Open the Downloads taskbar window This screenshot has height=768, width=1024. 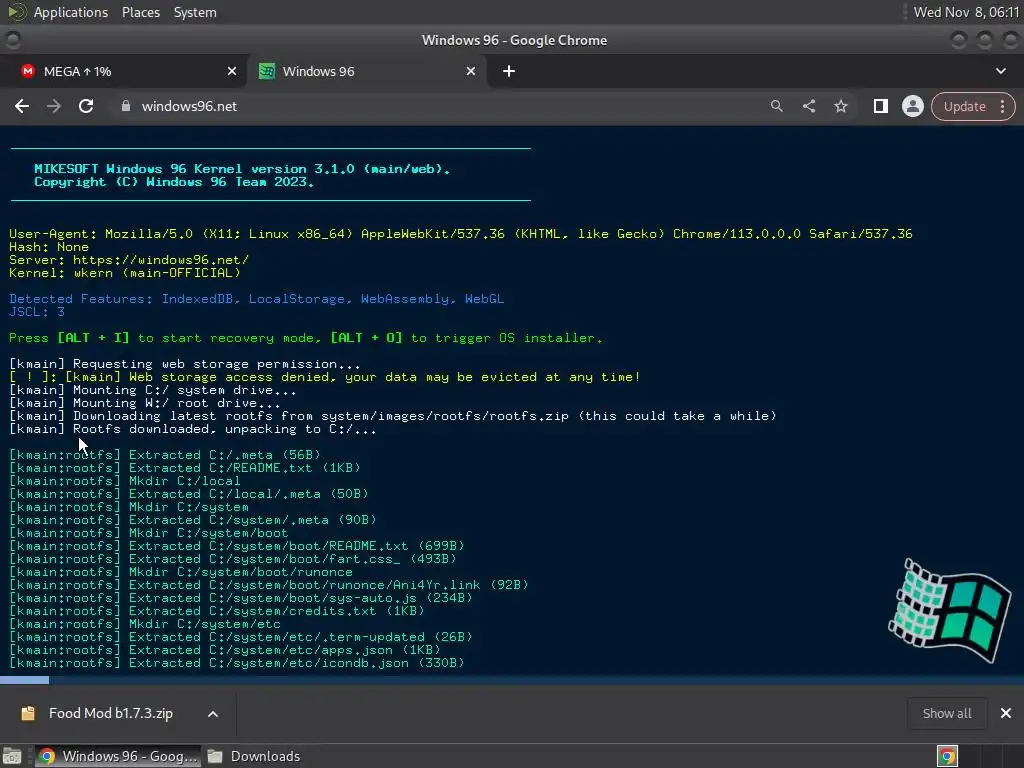click(x=255, y=756)
